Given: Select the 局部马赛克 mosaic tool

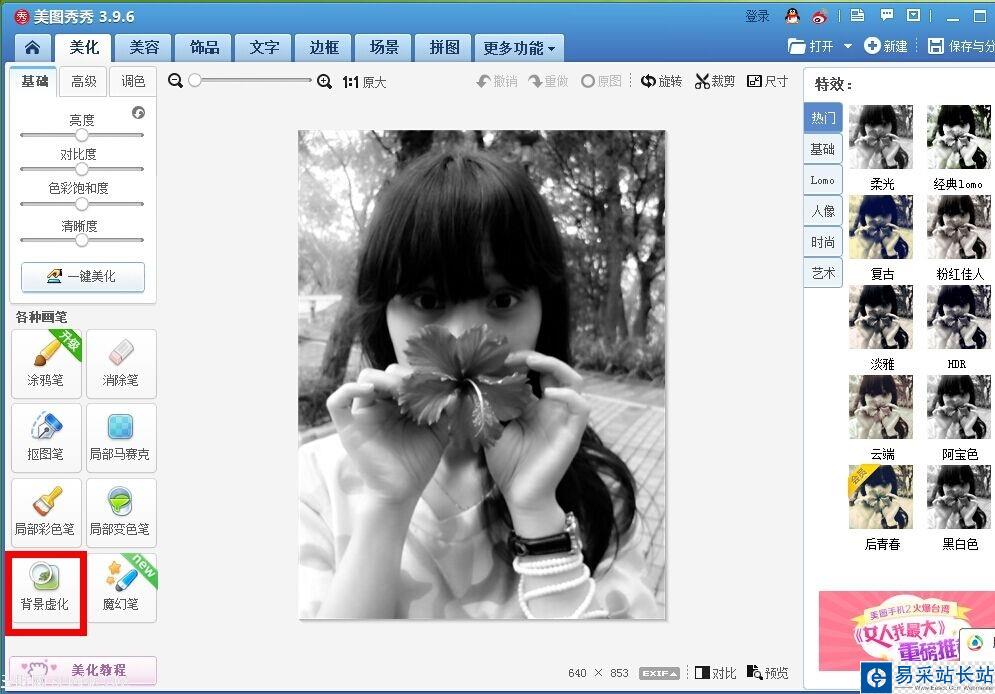Looking at the screenshot, I should 121,438.
